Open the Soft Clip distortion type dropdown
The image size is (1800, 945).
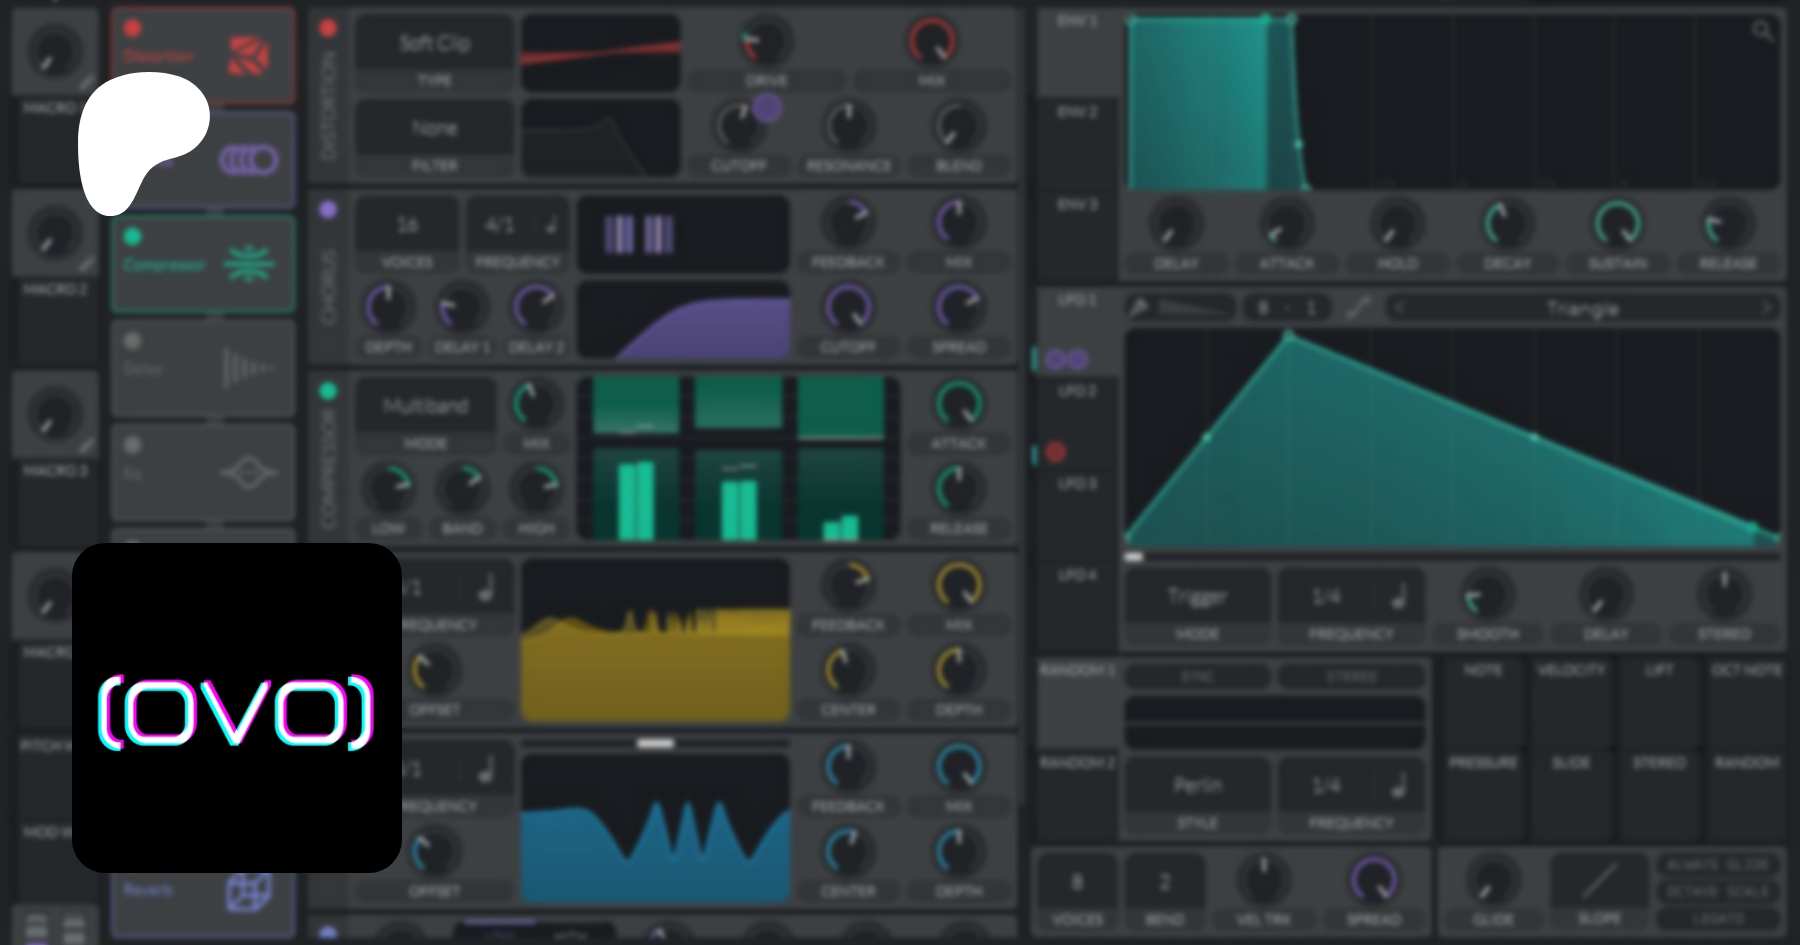point(435,44)
